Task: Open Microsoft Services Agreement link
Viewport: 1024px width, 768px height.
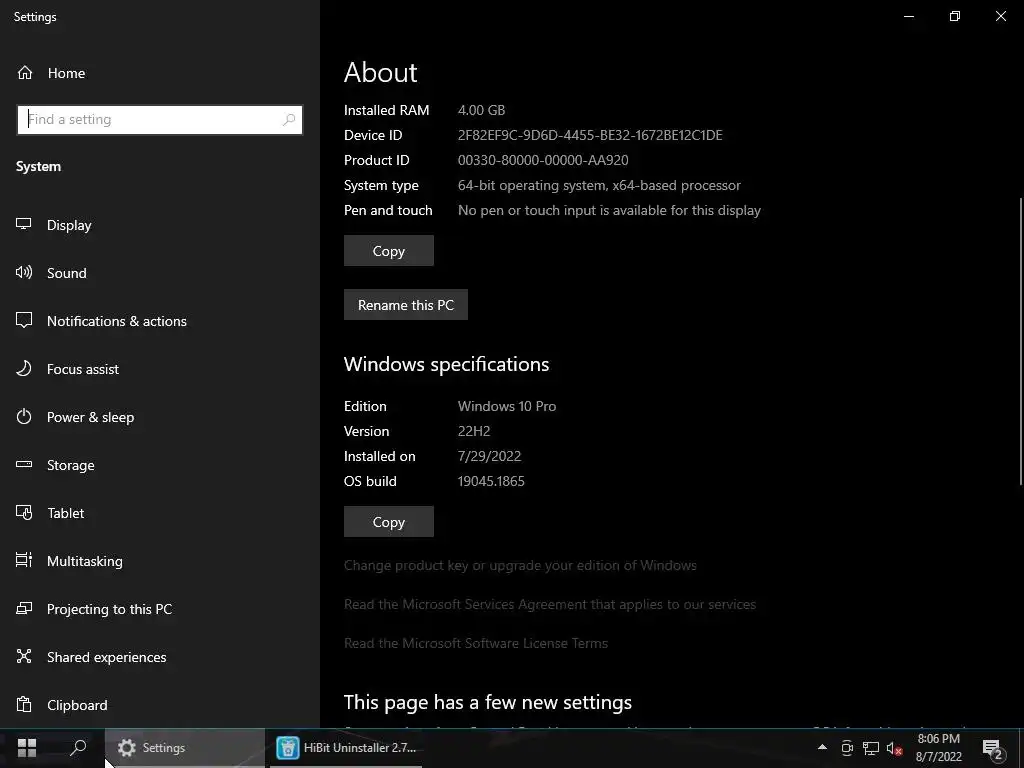Action: (550, 605)
